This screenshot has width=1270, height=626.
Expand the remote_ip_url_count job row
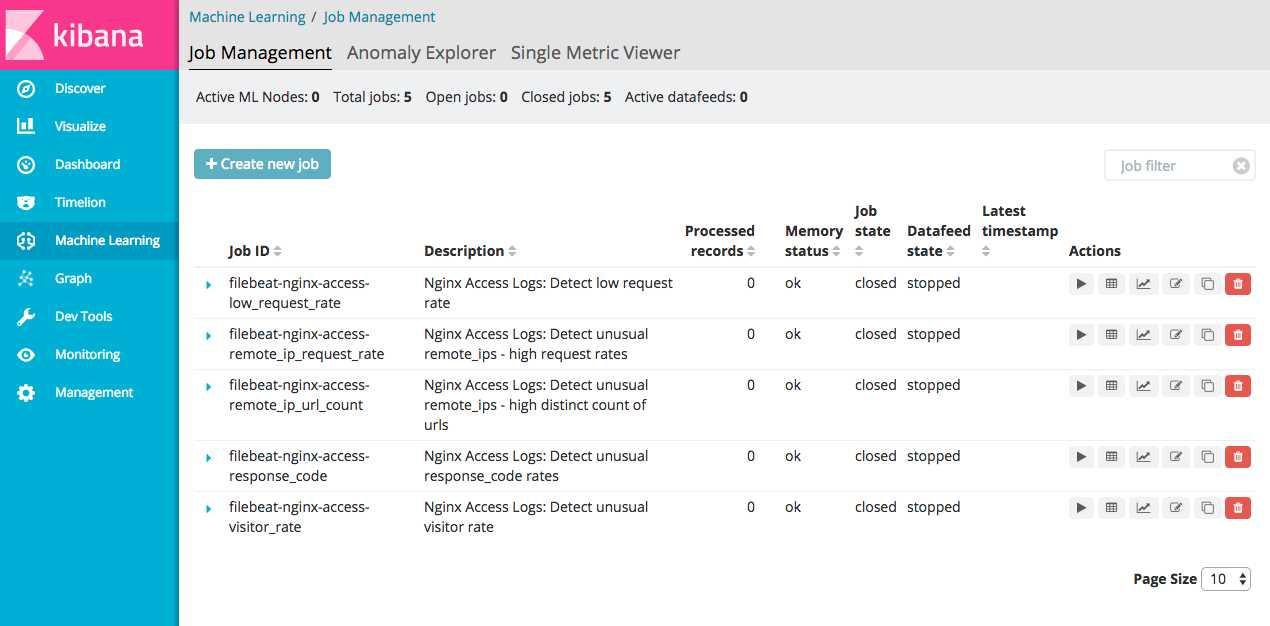coord(208,387)
